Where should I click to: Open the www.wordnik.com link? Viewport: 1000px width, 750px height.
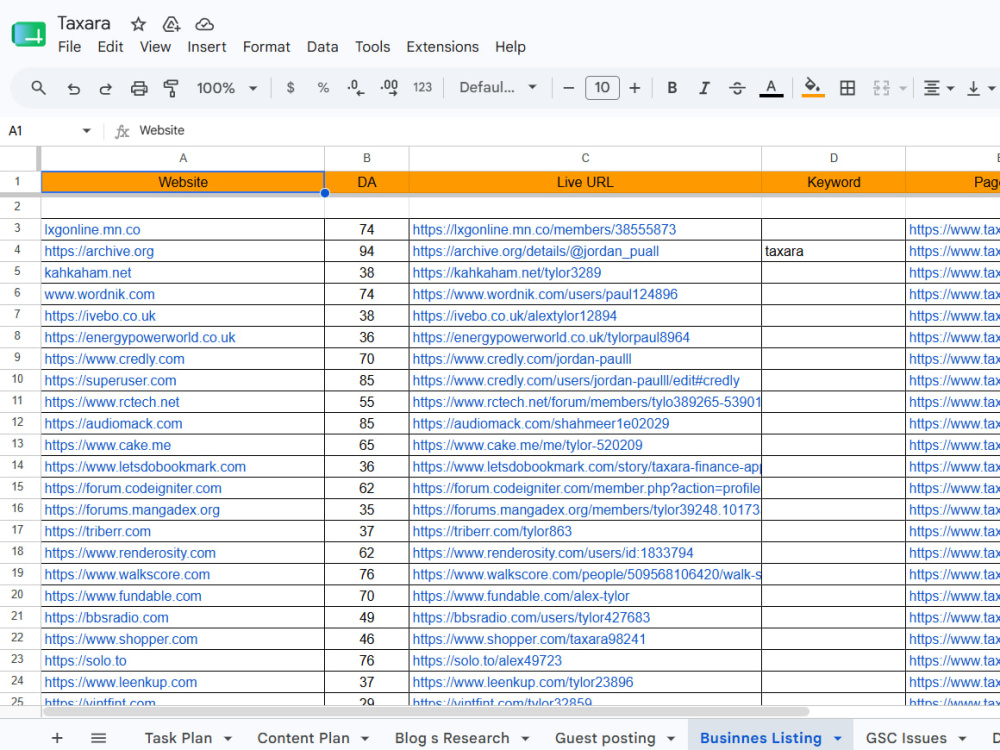tap(99, 295)
